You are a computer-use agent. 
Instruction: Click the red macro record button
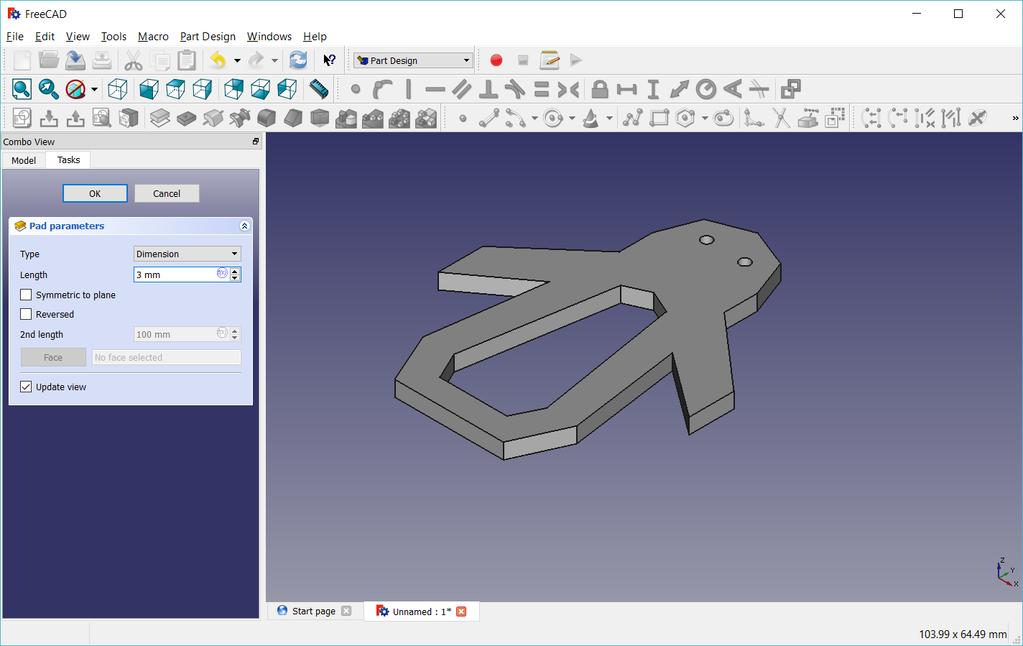pyautogui.click(x=496, y=60)
